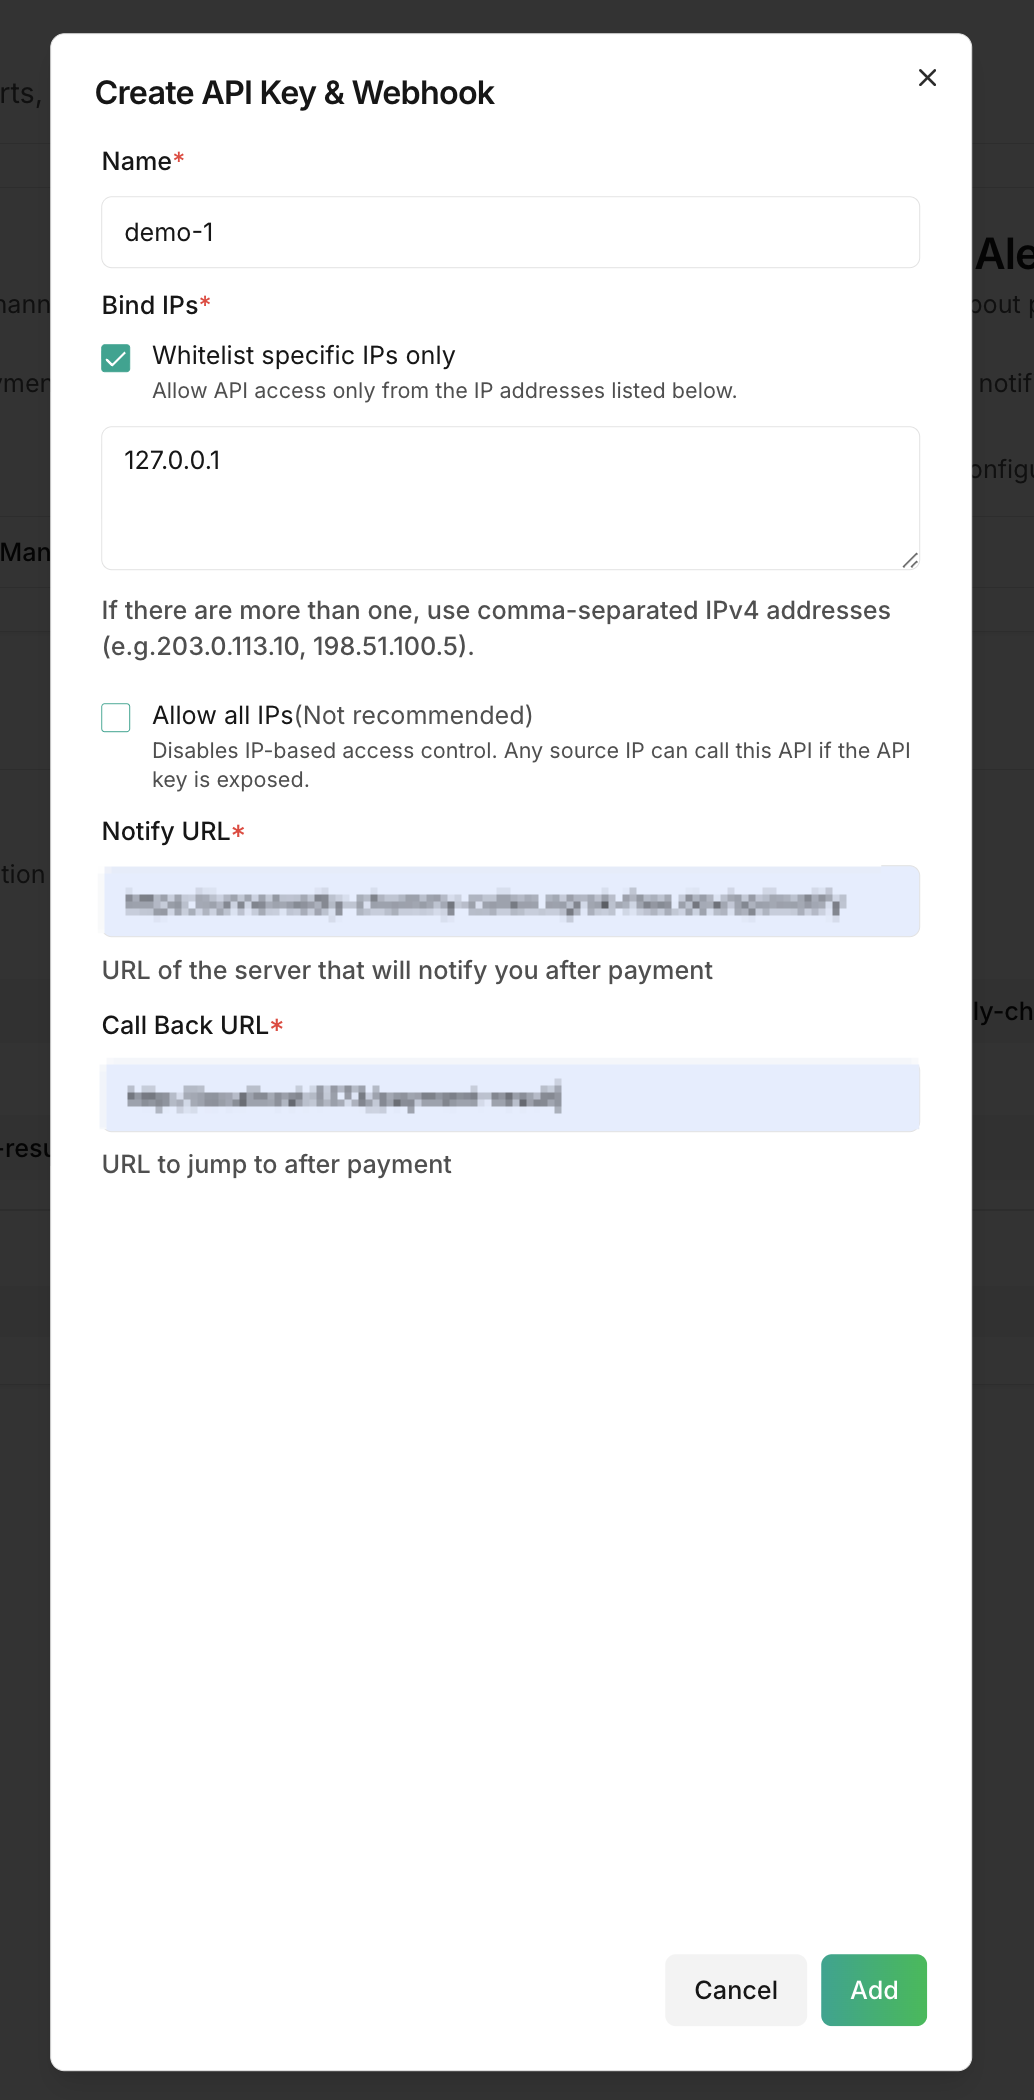The height and width of the screenshot is (2100, 1034).
Task: Focus the Notify URL input field
Action: pyautogui.click(x=510, y=901)
